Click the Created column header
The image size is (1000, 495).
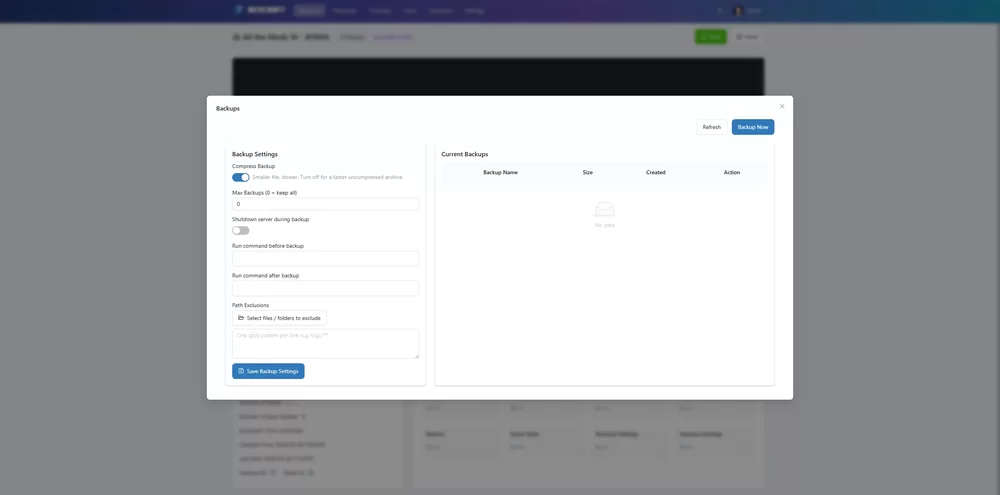coord(656,172)
